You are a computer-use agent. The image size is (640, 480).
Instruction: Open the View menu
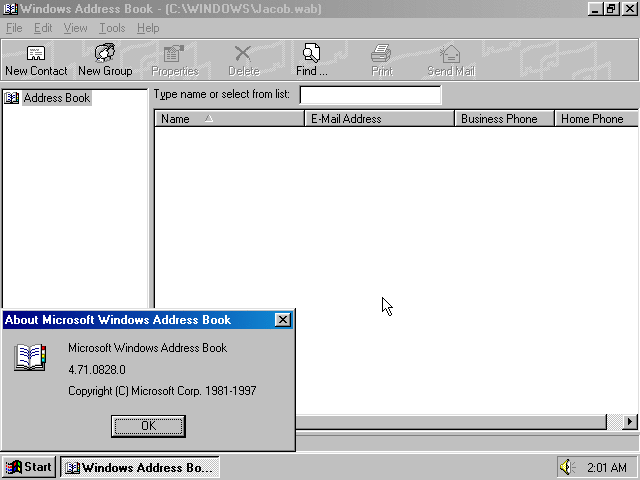click(76, 28)
